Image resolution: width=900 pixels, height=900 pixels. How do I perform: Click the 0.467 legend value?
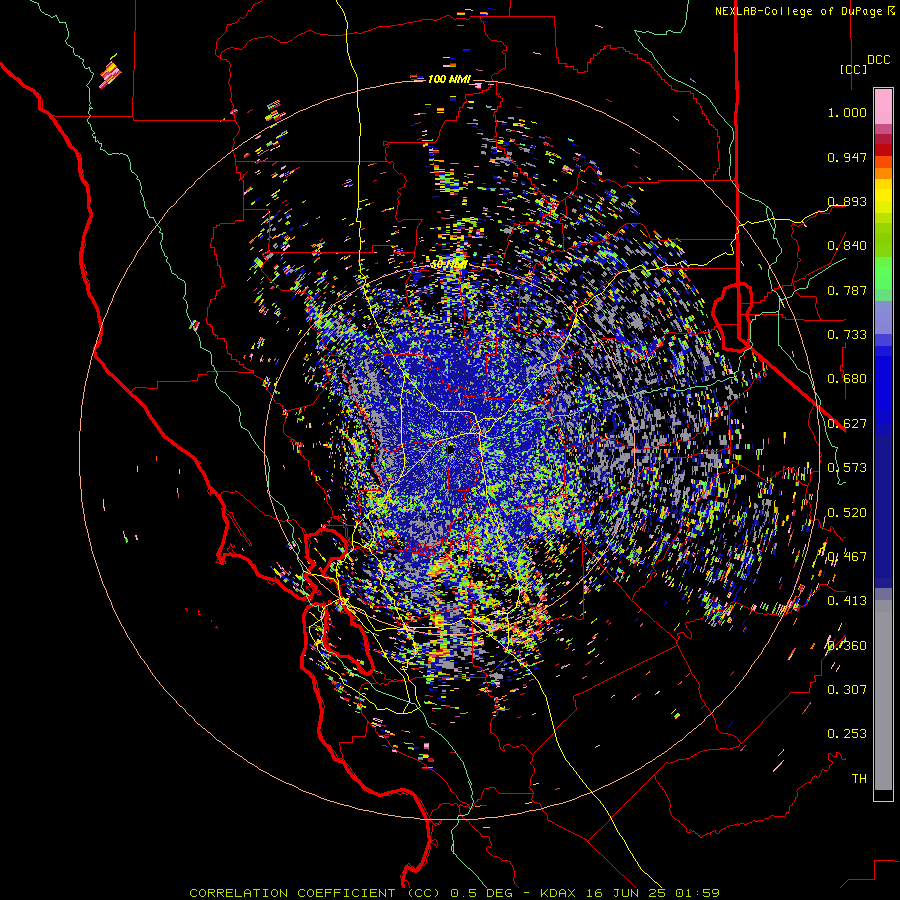[x=847, y=557]
